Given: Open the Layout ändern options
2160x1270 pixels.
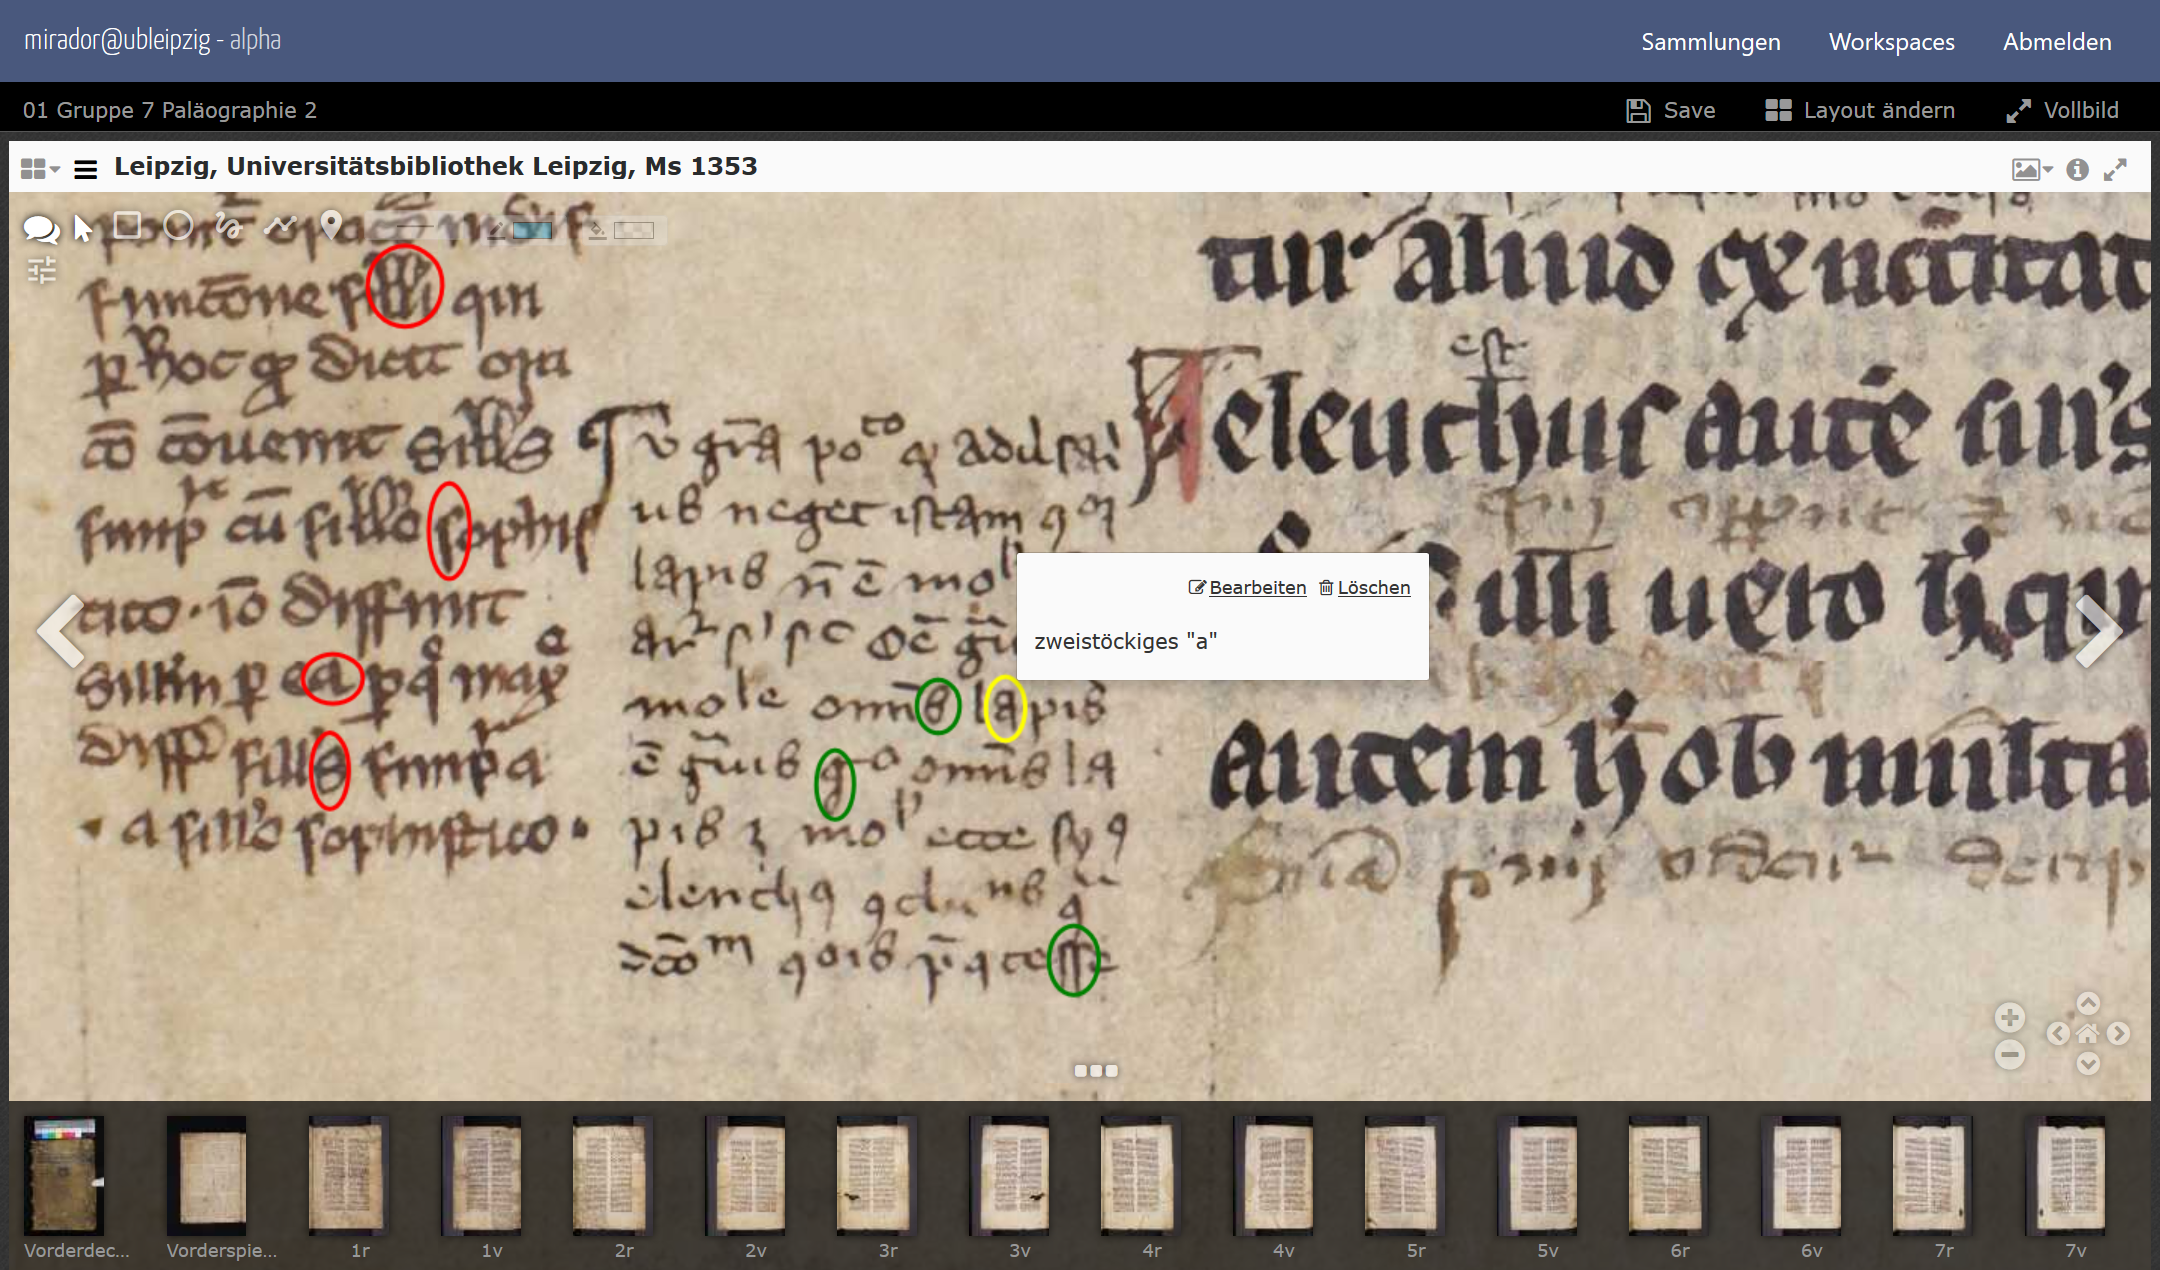Looking at the screenshot, I should pos(1860,110).
